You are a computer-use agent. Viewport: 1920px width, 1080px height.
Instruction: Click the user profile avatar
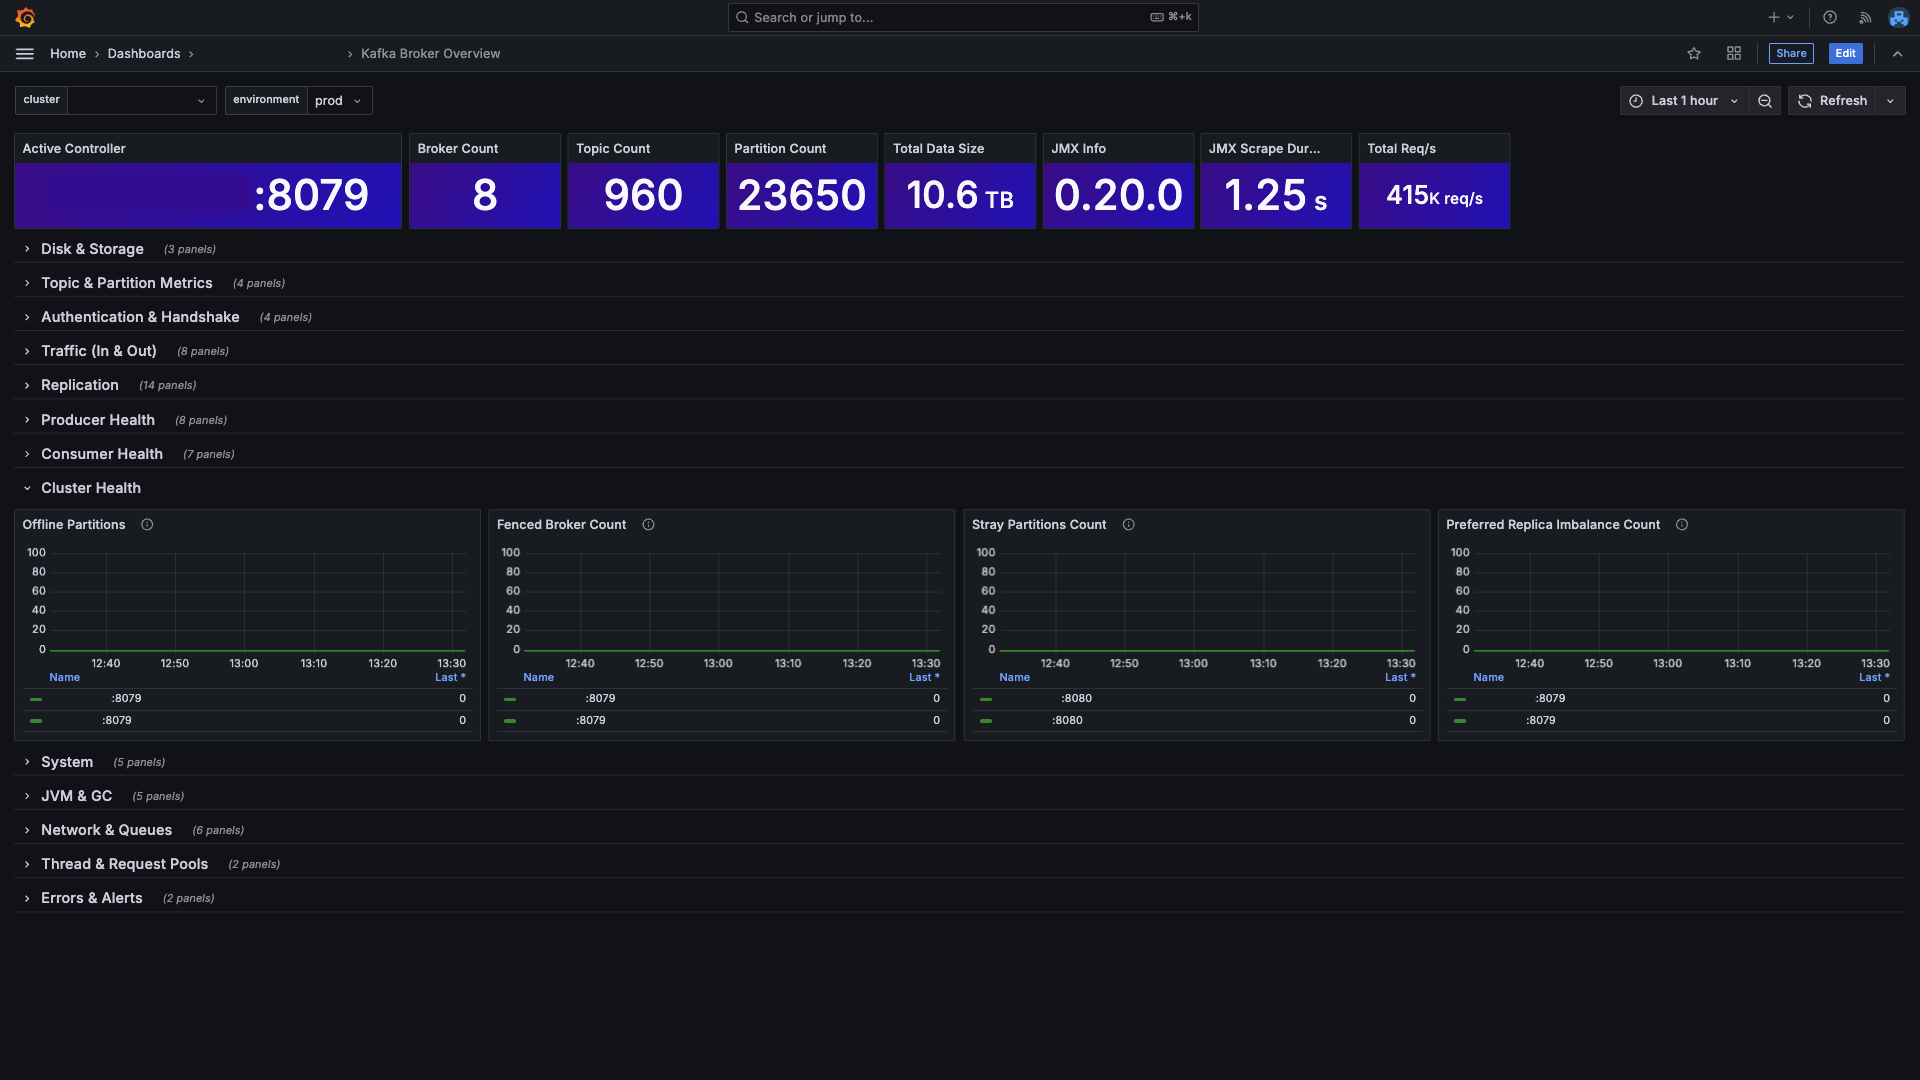(x=1898, y=17)
